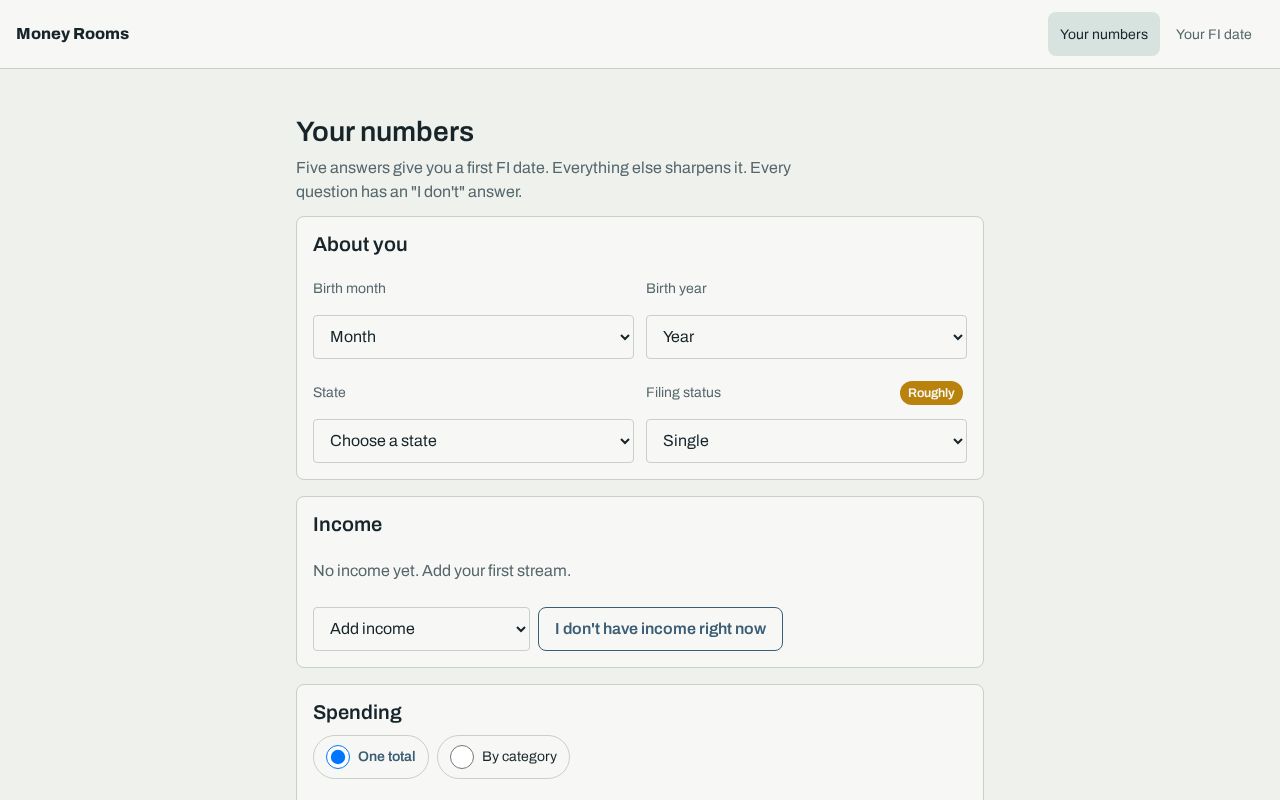Screen dimensions: 1280x800
Task: Expand the Add income dropdown
Action: tap(421, 629)
